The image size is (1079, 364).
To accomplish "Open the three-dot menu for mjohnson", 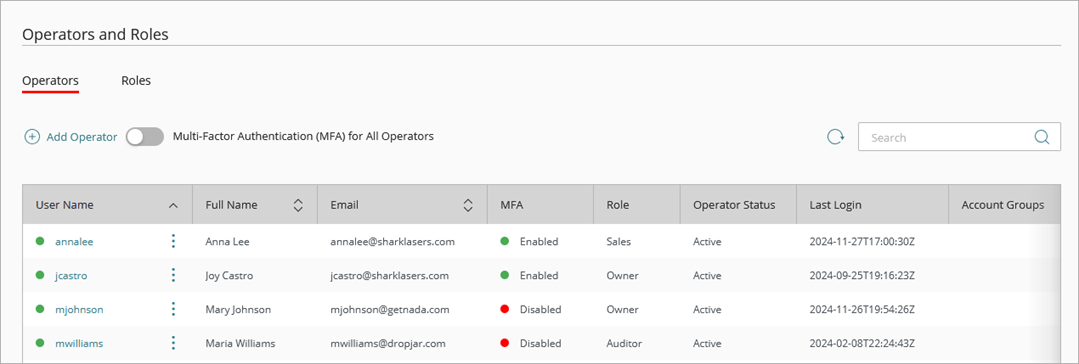I will click(x=173, y=309).
